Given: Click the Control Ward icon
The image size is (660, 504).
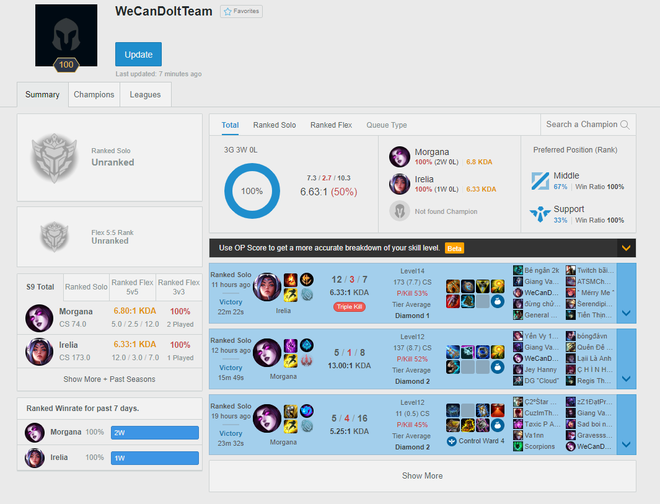Looking at the screenshot, I should pyautogui.click(x=452, y=441).
